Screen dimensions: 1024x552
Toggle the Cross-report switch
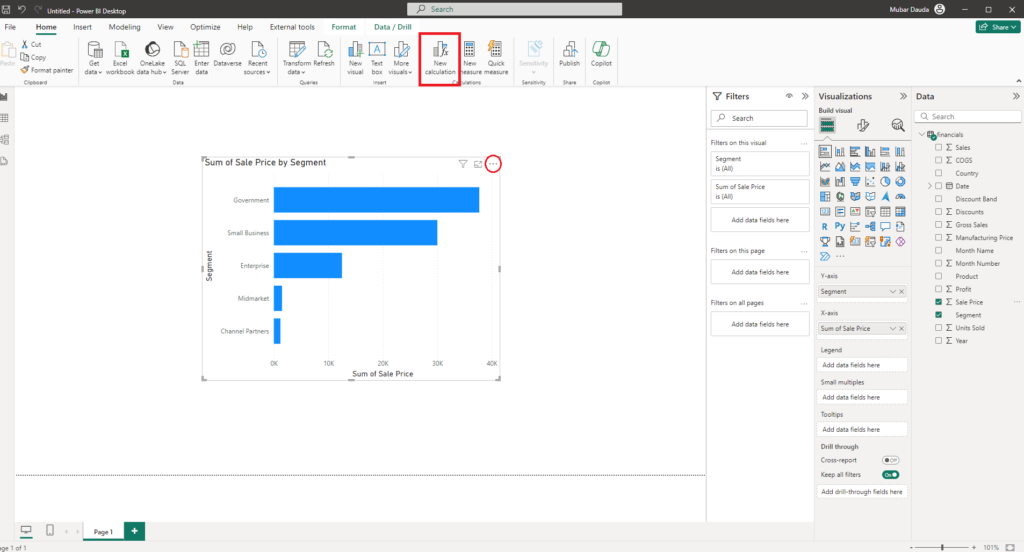tap(890, 461)
